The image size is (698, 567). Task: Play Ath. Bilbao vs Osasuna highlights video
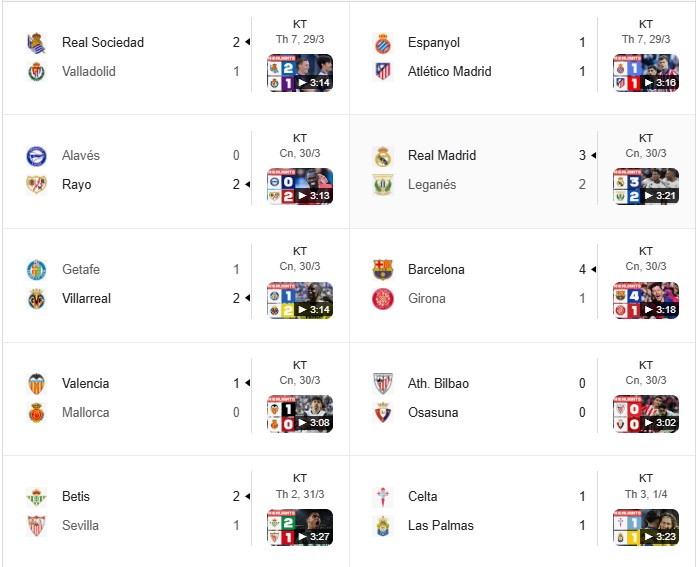pyautogui.click(x=646, y=413)
